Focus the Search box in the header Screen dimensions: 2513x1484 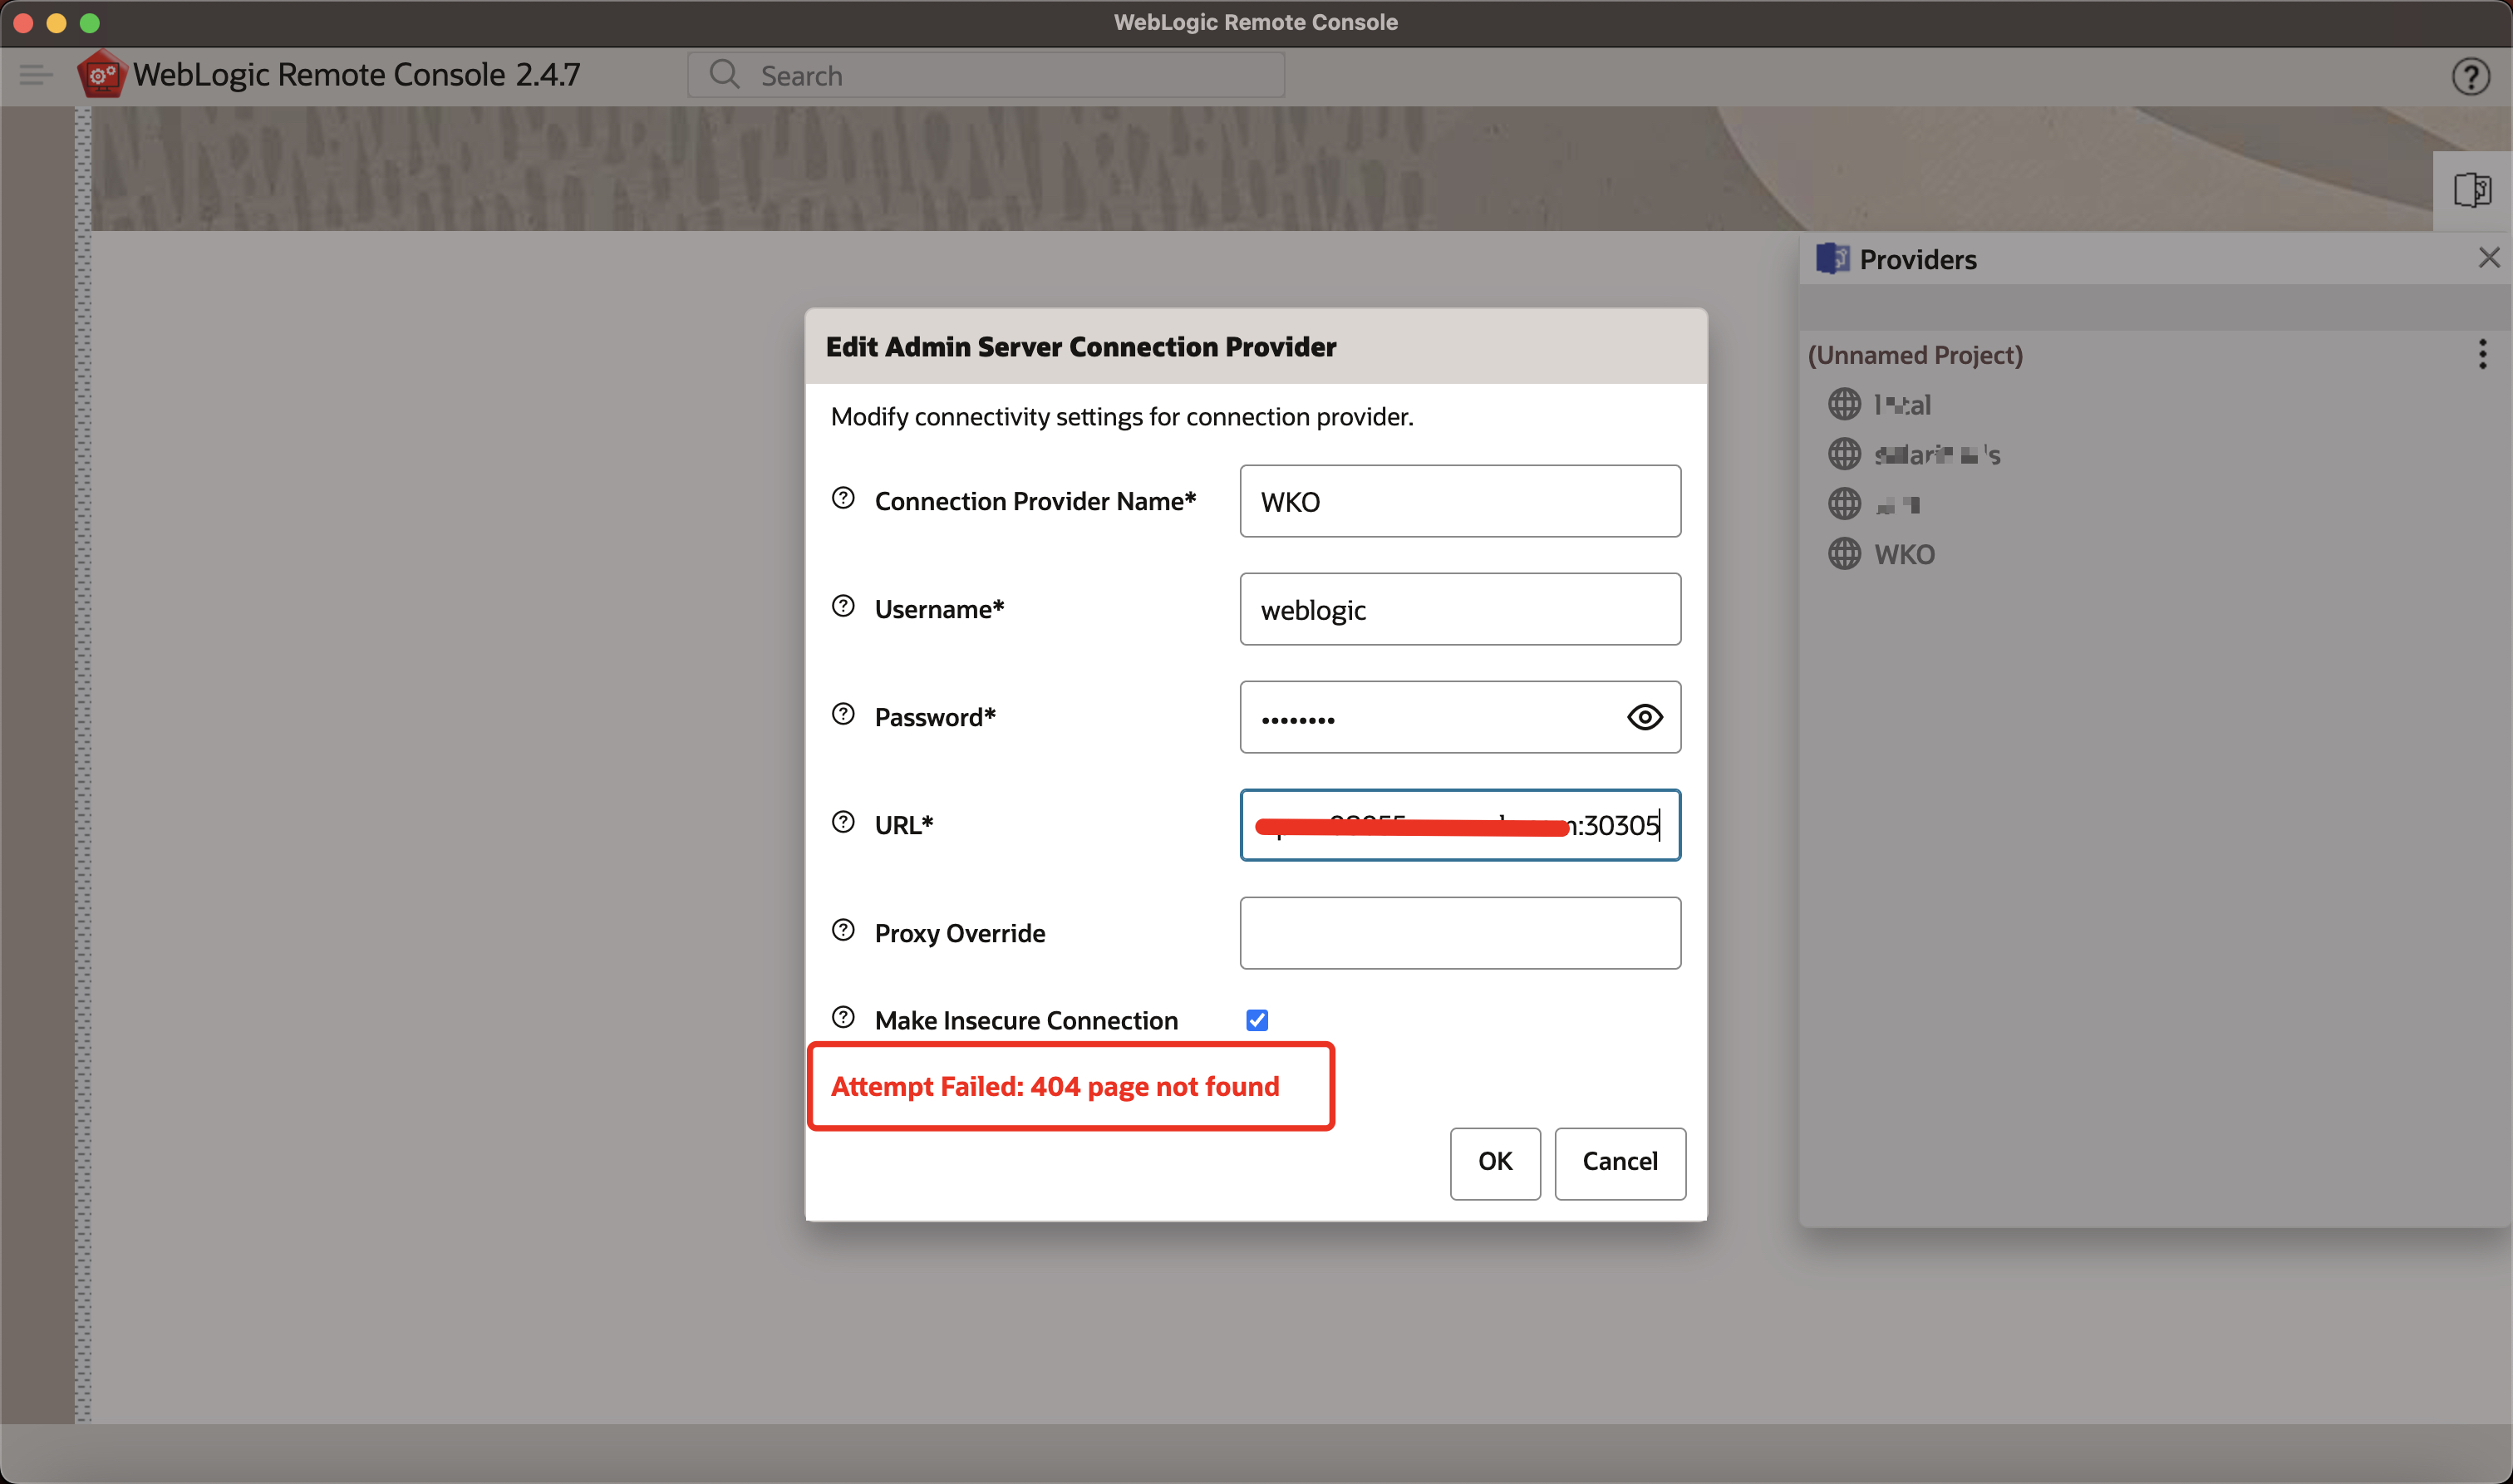click(x=1000, y=76)
